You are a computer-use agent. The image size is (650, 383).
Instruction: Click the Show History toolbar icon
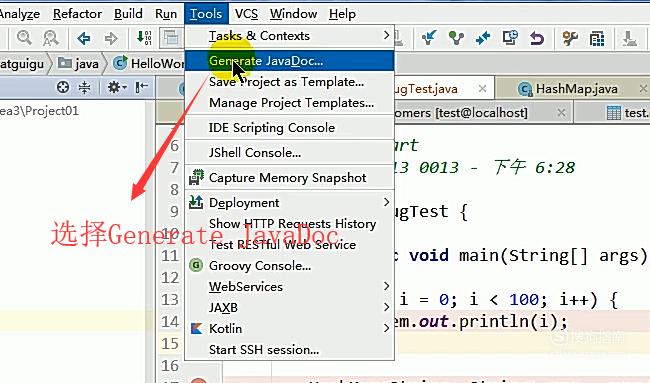tap(510, 38)
